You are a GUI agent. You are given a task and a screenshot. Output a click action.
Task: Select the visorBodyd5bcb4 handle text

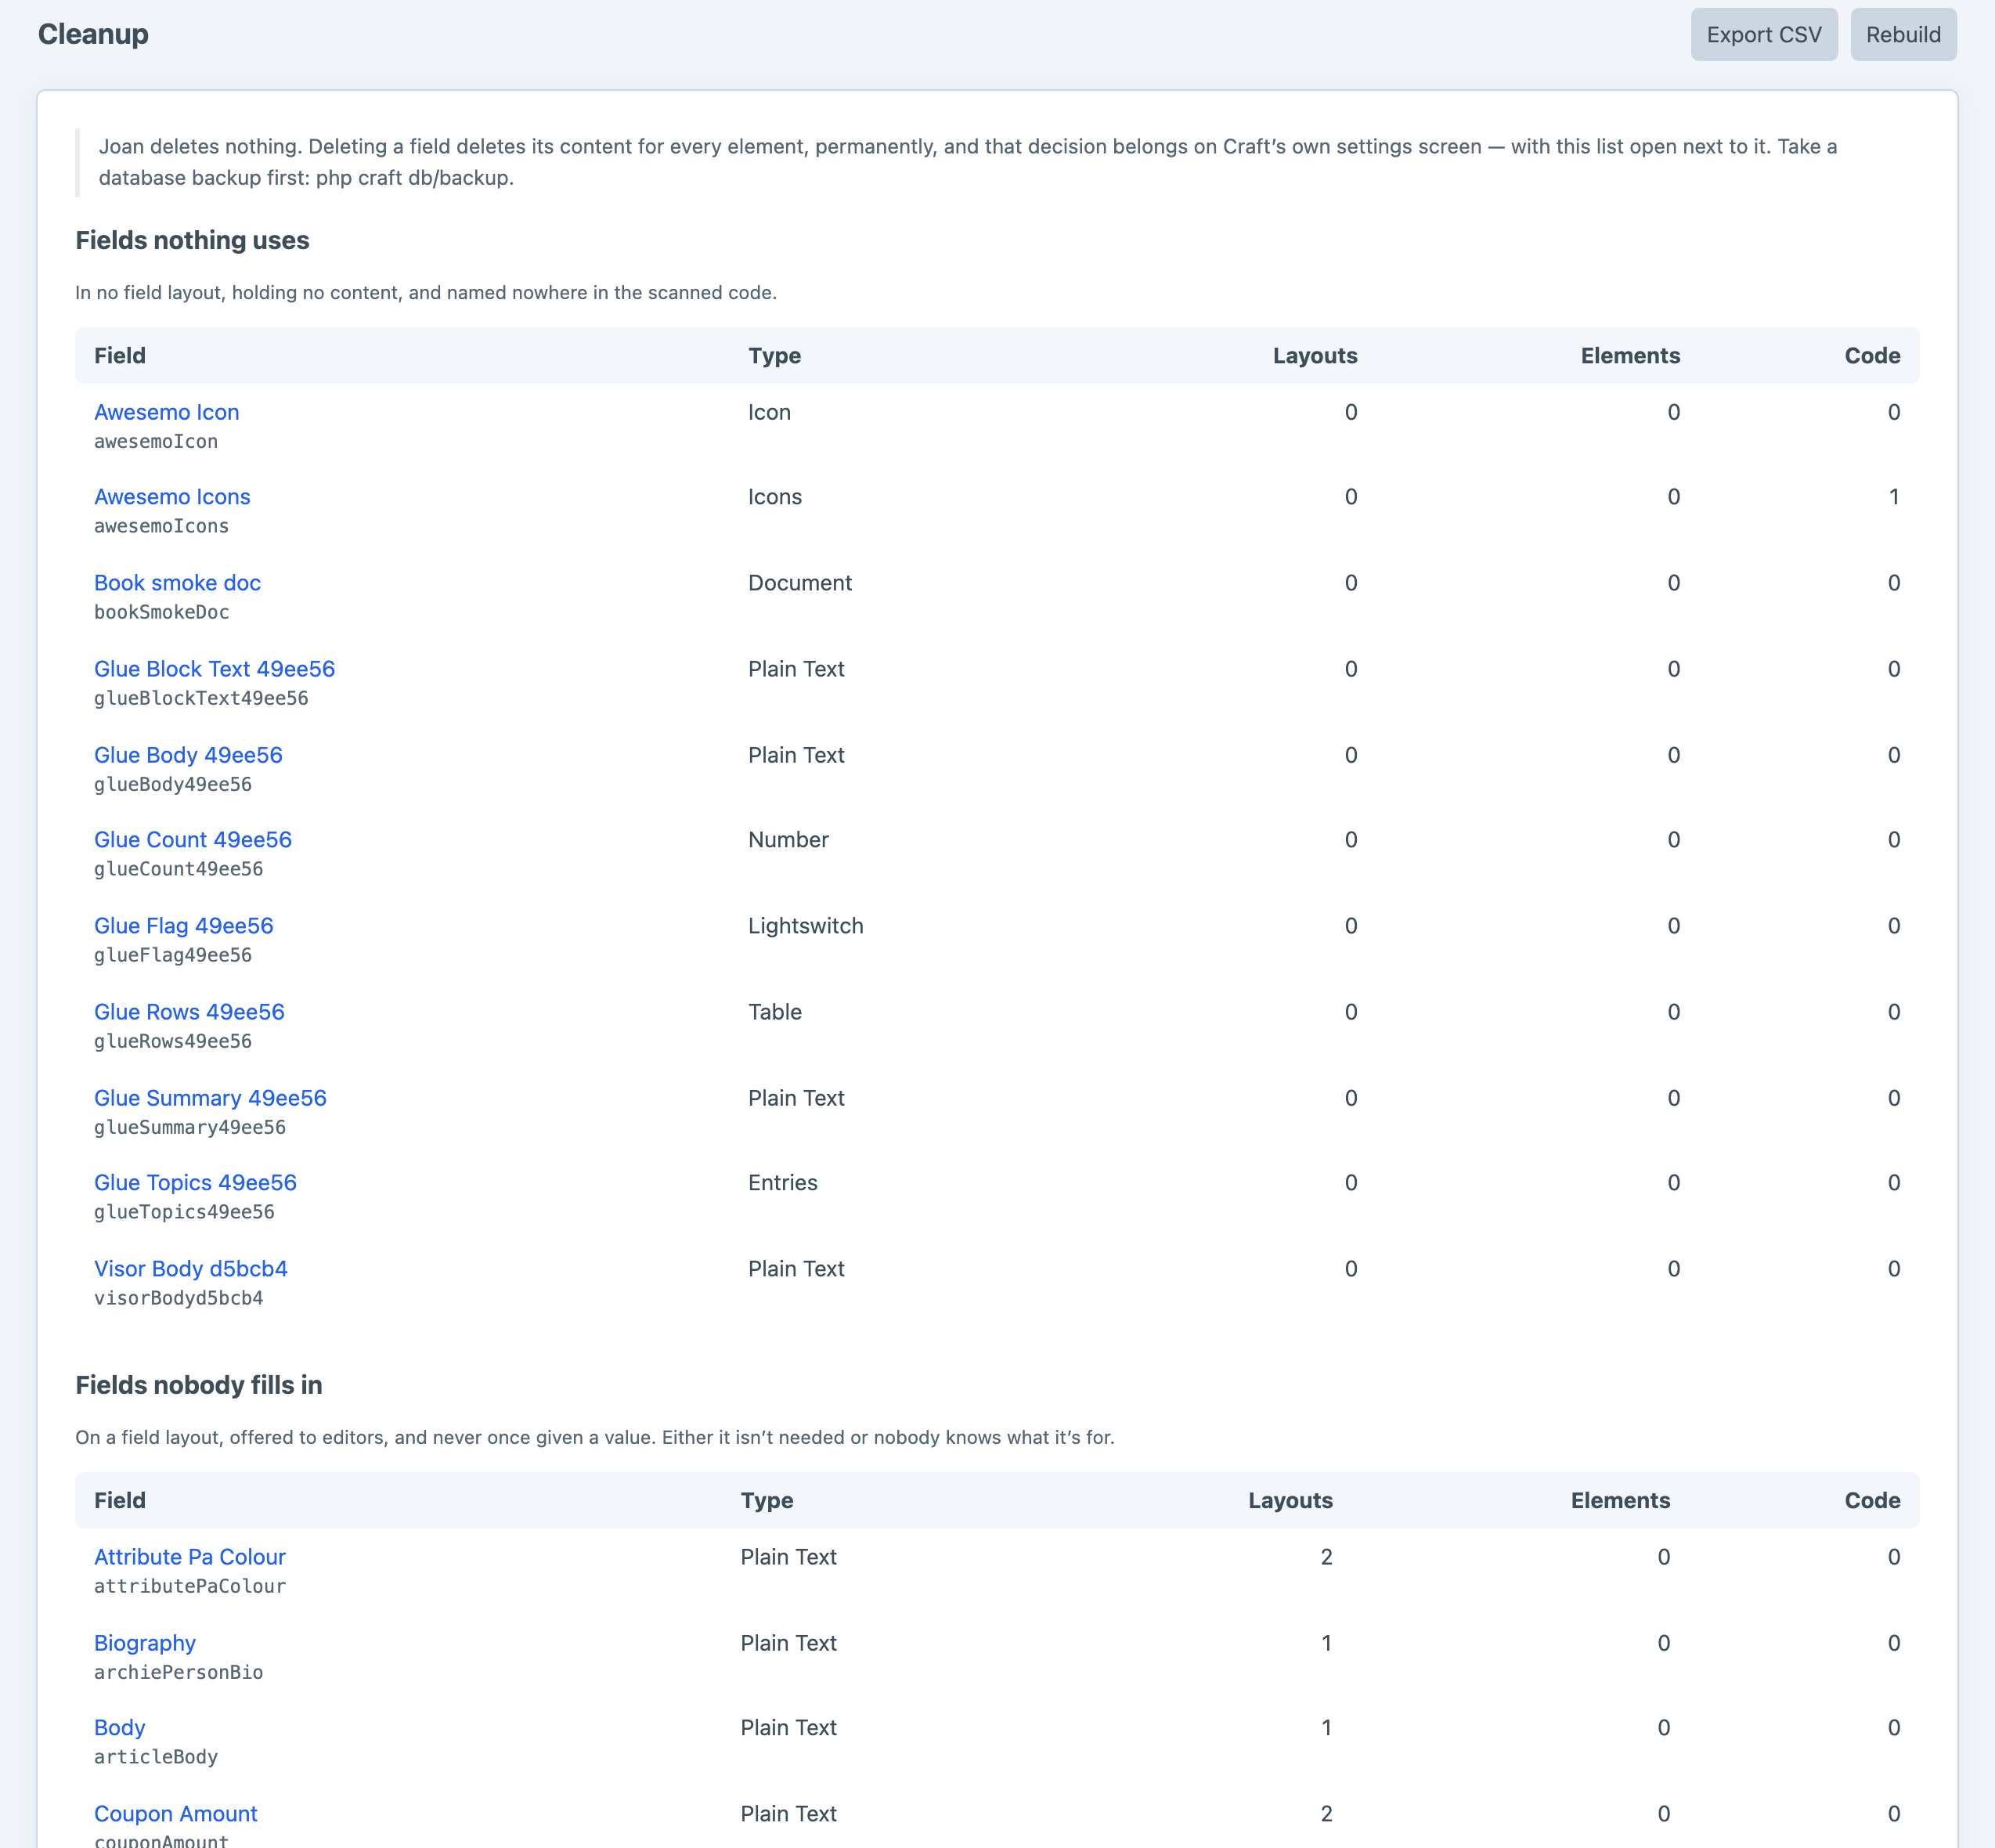point(178,1298)
